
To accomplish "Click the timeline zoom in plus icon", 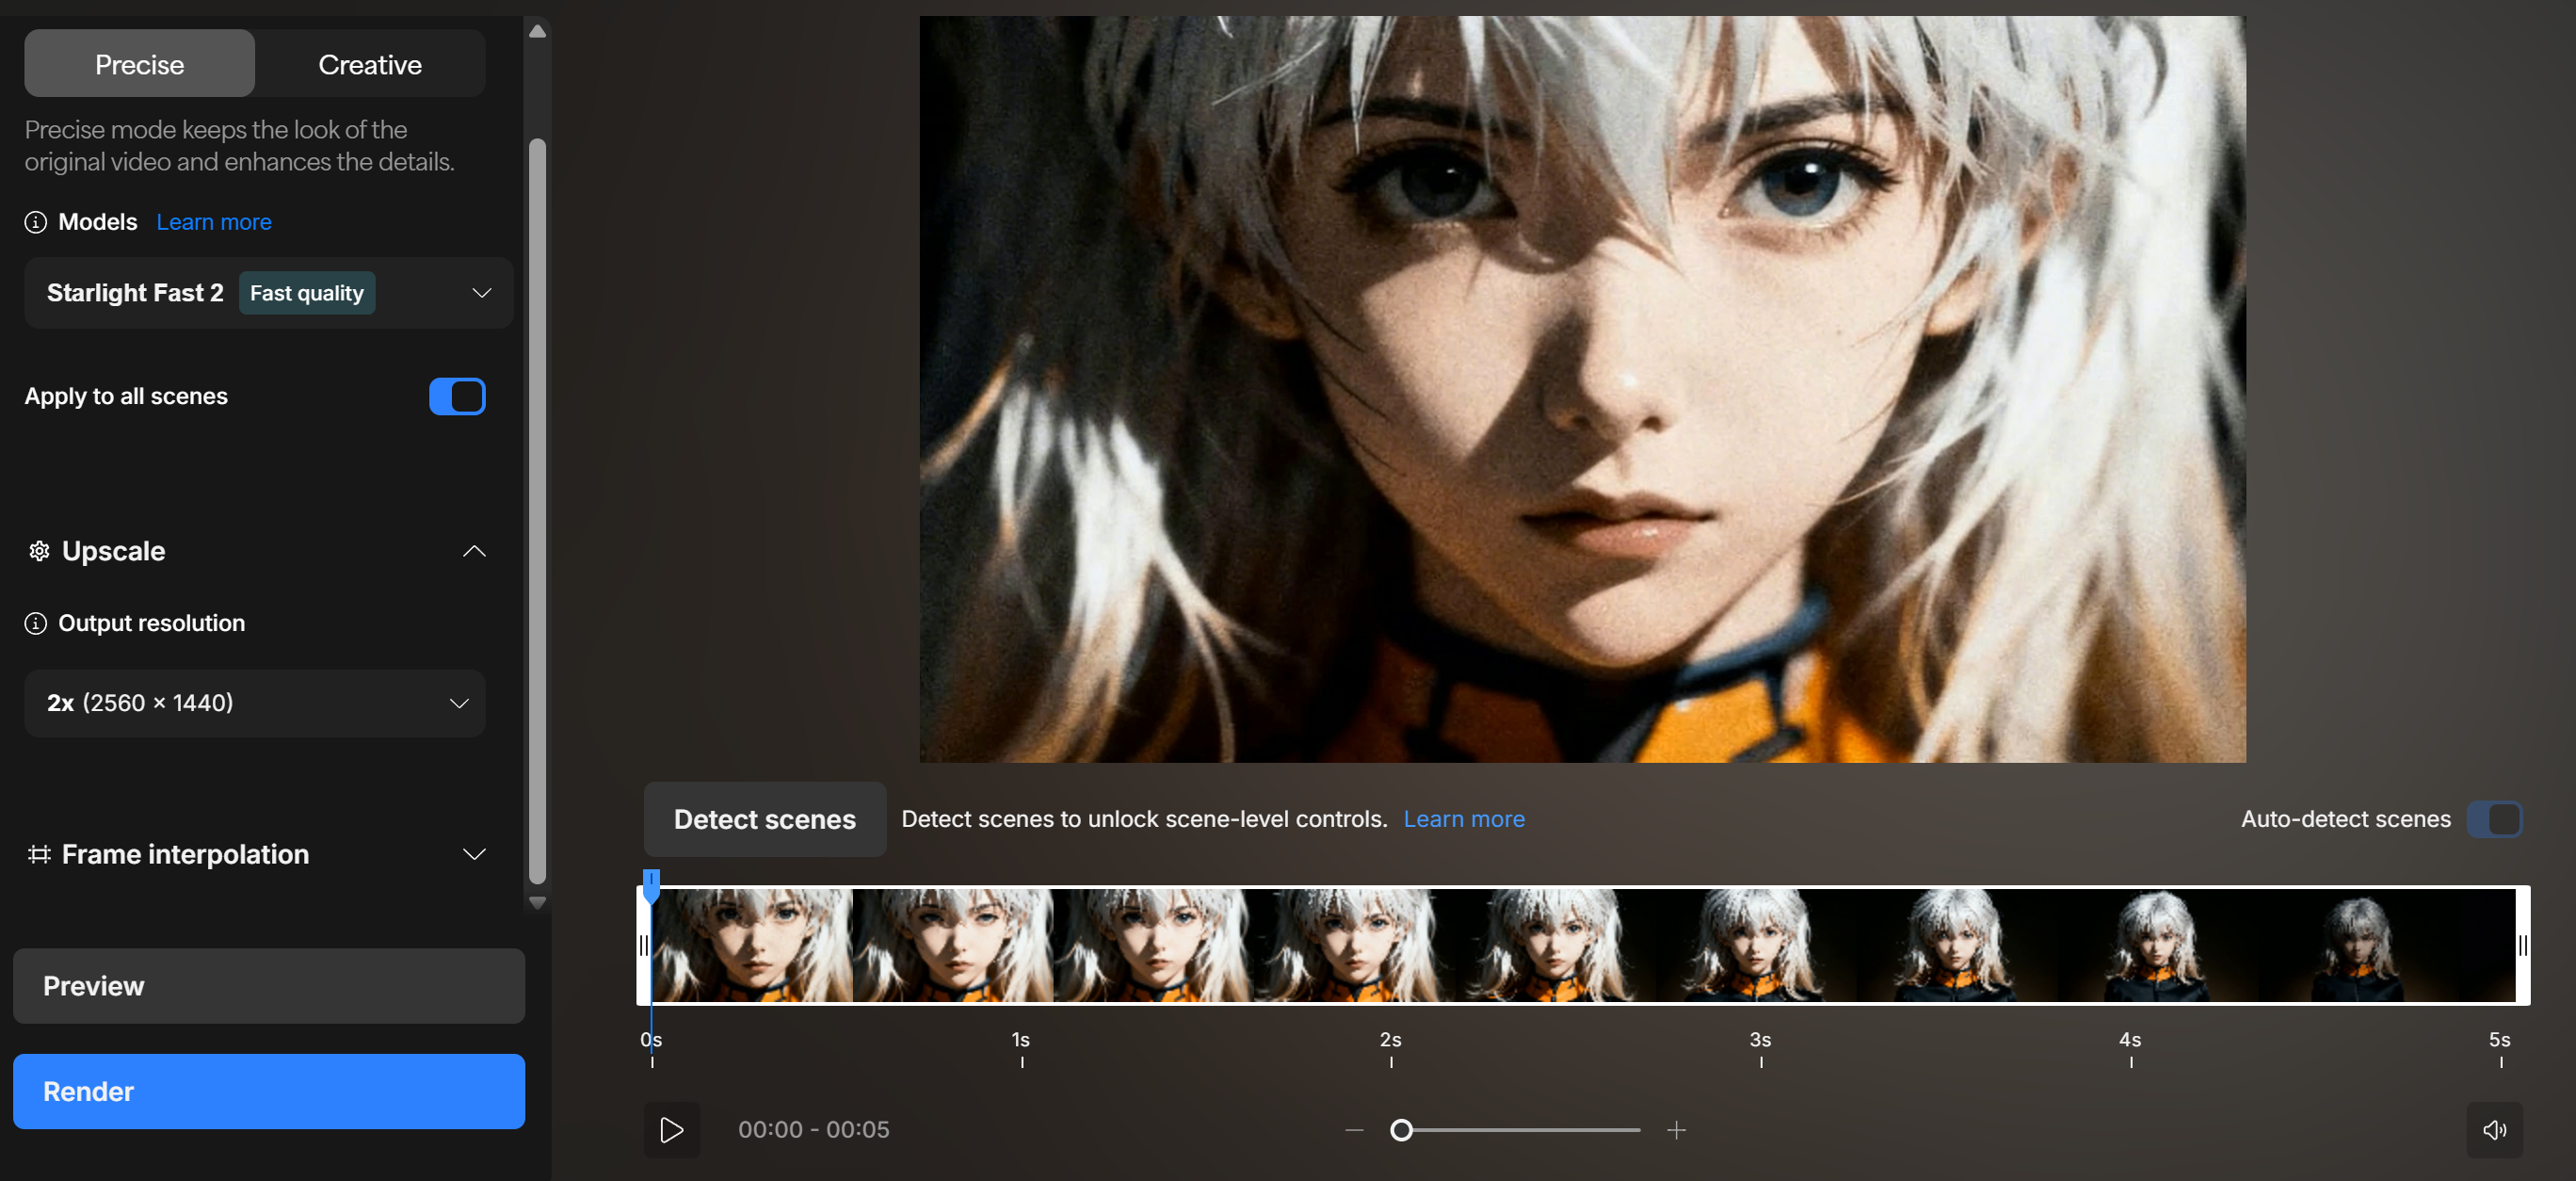I will [1676, 1130].
